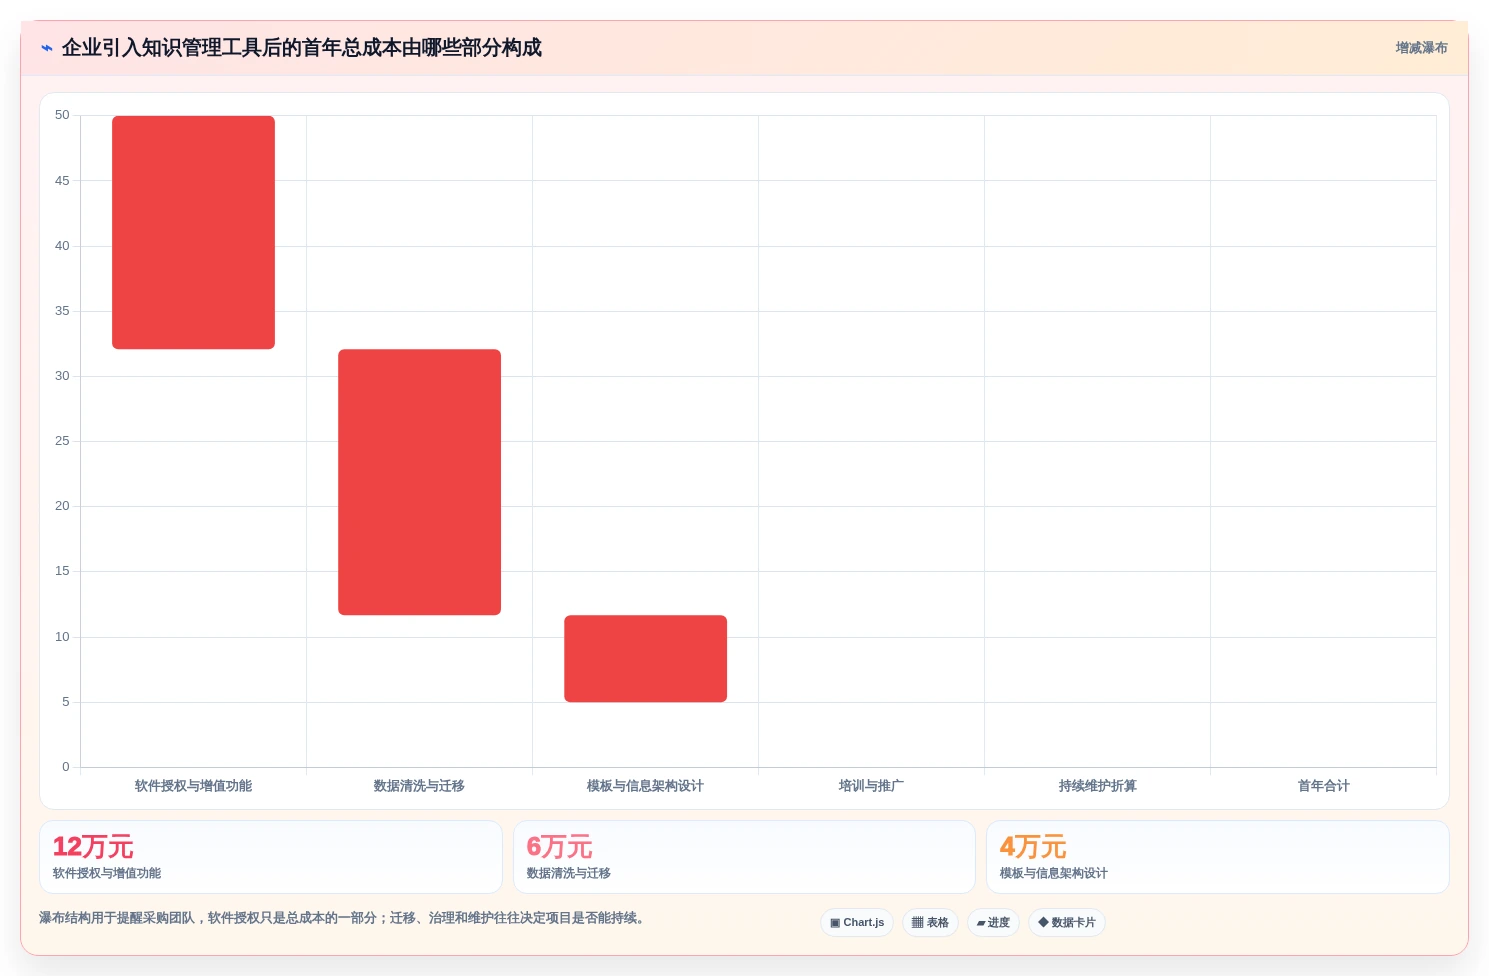The height and width of the screenshot is (976, 1489).
Task: Open the 4万元 模板与信息架构设计 card
Action: [1217, 857]
